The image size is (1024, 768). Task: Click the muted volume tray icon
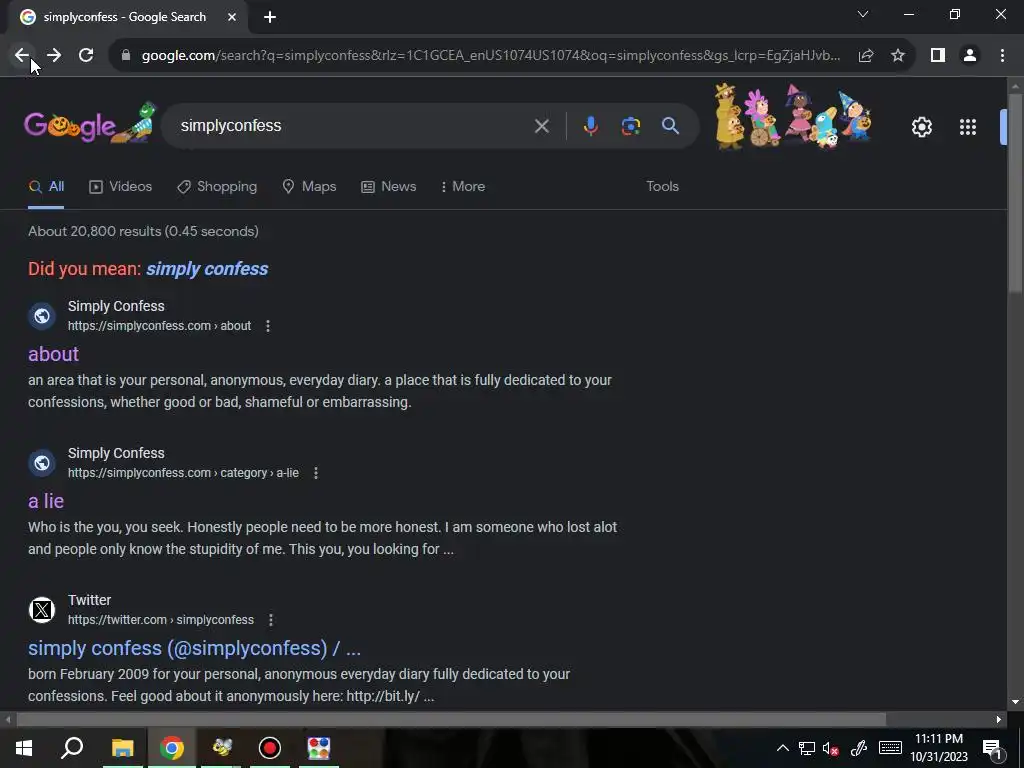pos(831,748)
